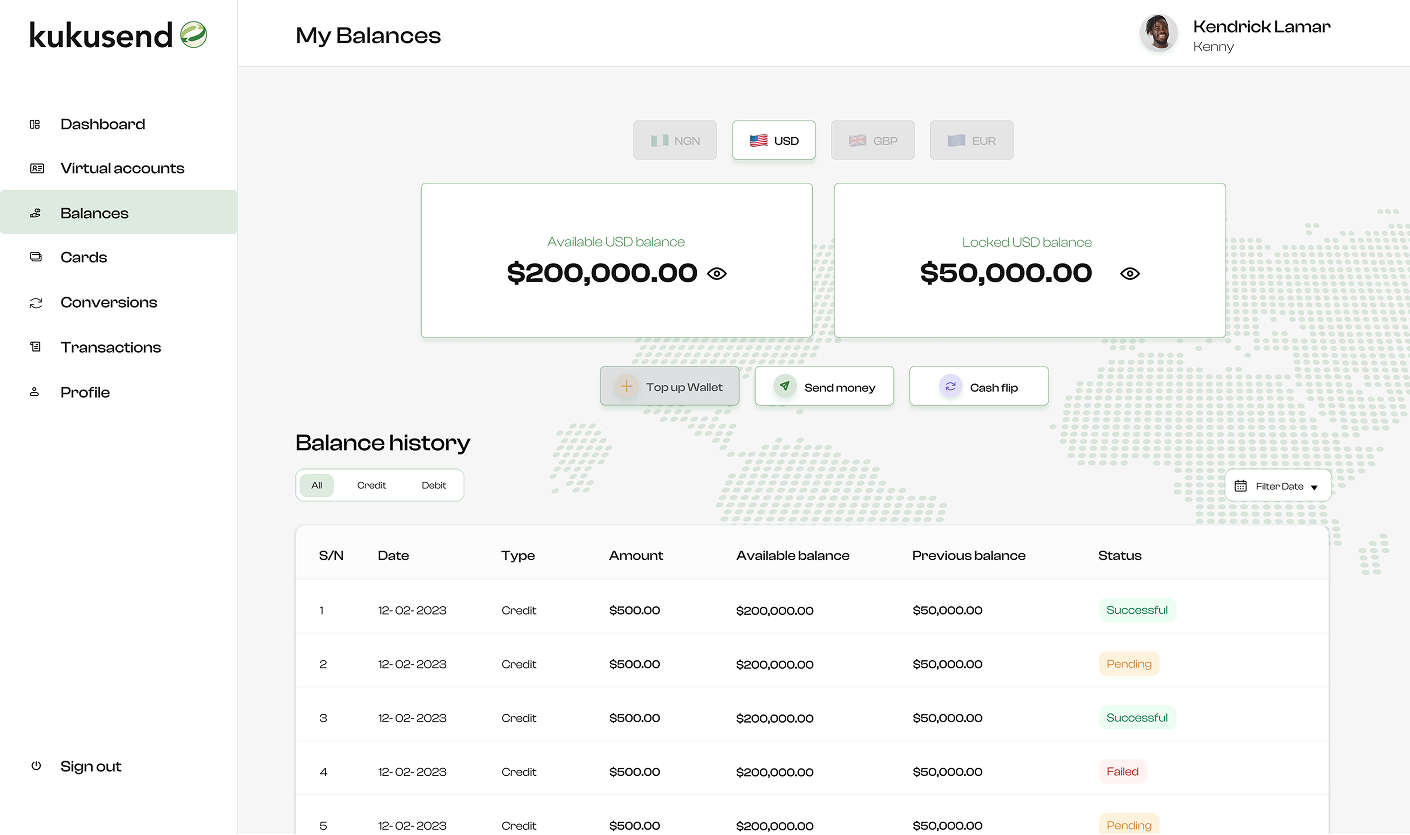Hide the available USD balance amount

716,273
